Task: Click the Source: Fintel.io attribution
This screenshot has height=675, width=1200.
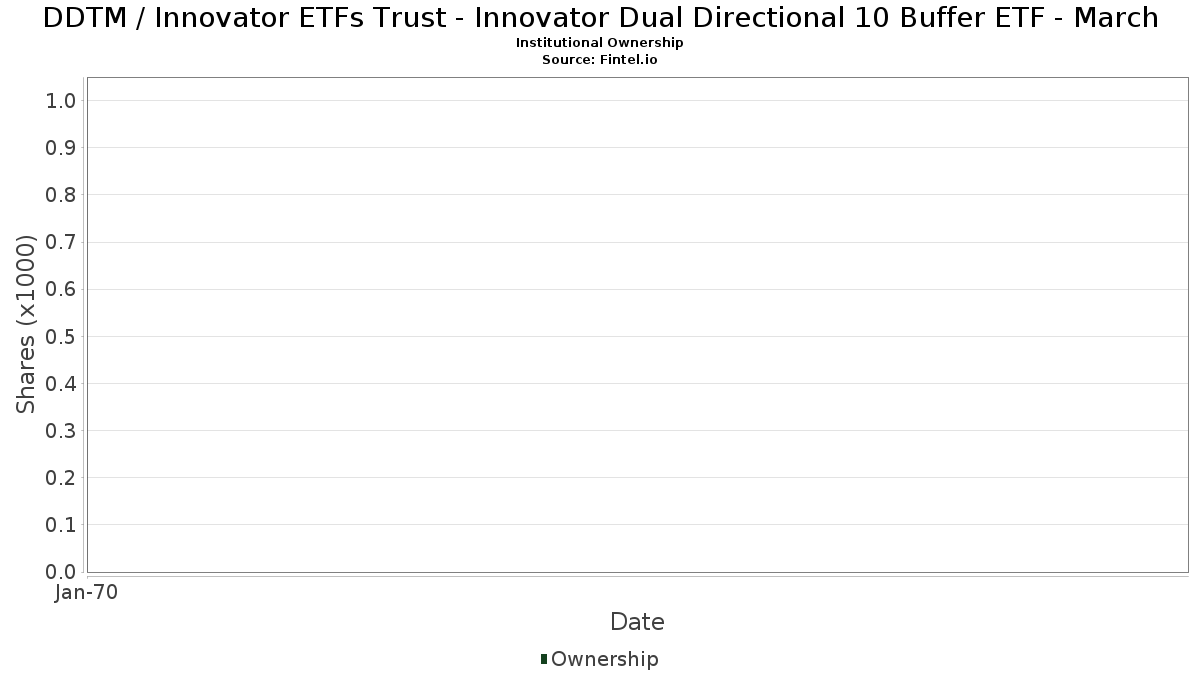Action: pos(600,60)
